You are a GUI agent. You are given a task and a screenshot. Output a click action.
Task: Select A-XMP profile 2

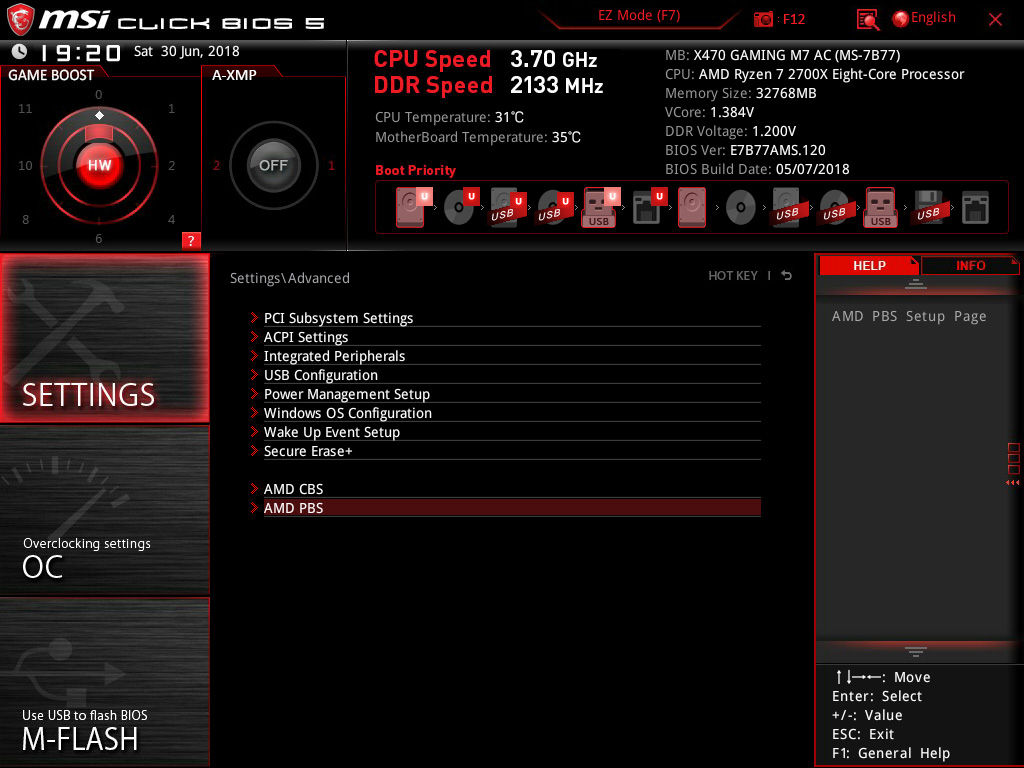click(216, 165)
